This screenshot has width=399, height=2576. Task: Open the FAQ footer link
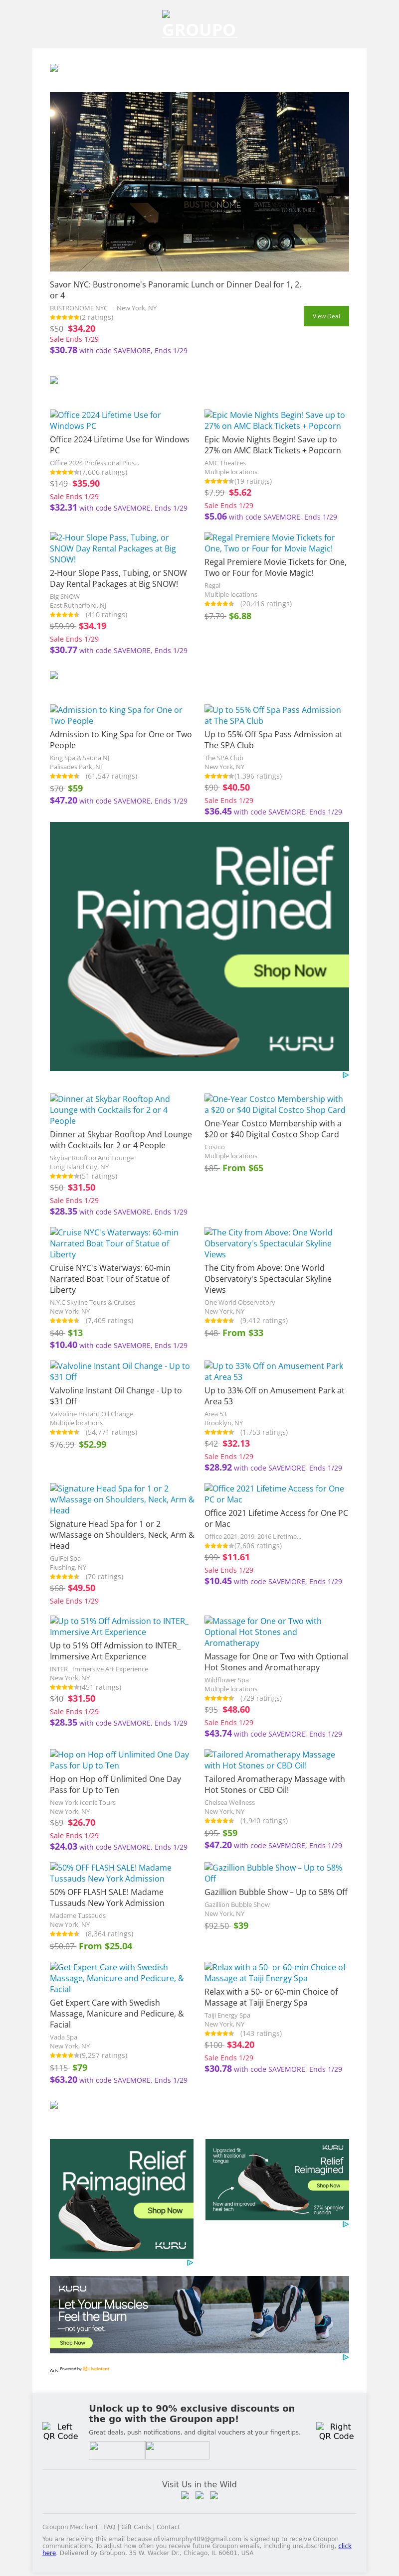110,2527
